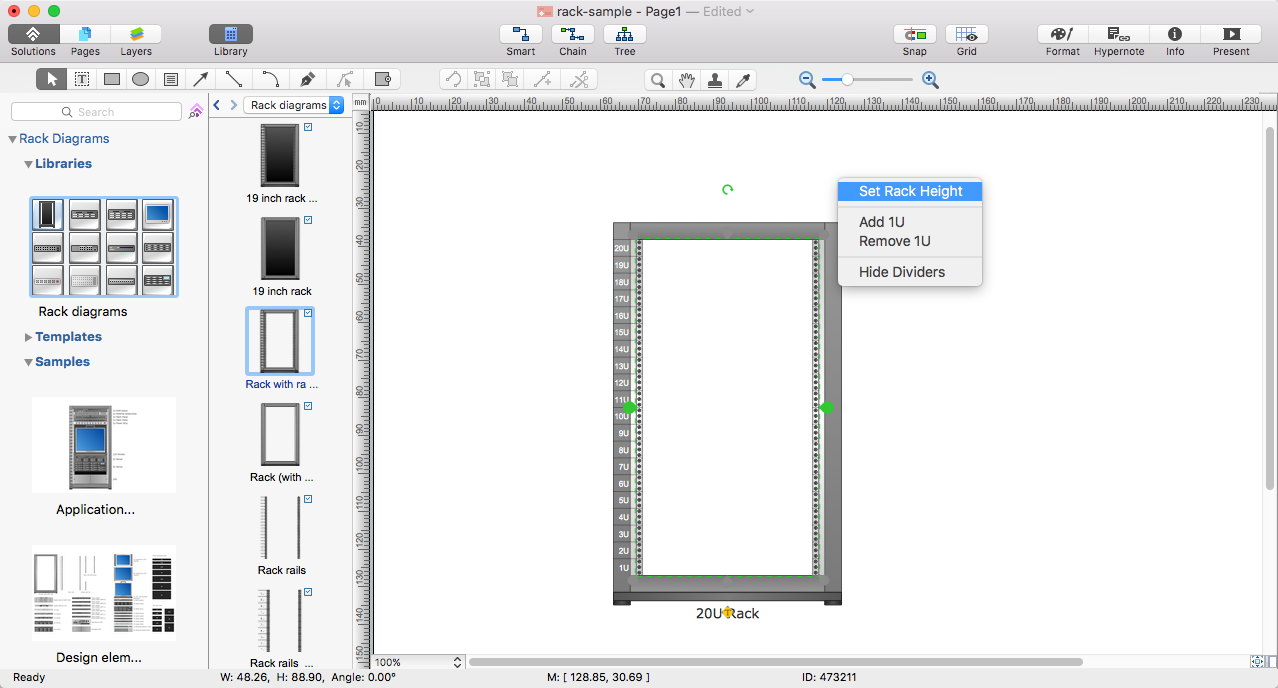Select Hide Dividers in context menu
This screenshot has height=688, width=1278.
pyautogui.click(x=901, y=272)
